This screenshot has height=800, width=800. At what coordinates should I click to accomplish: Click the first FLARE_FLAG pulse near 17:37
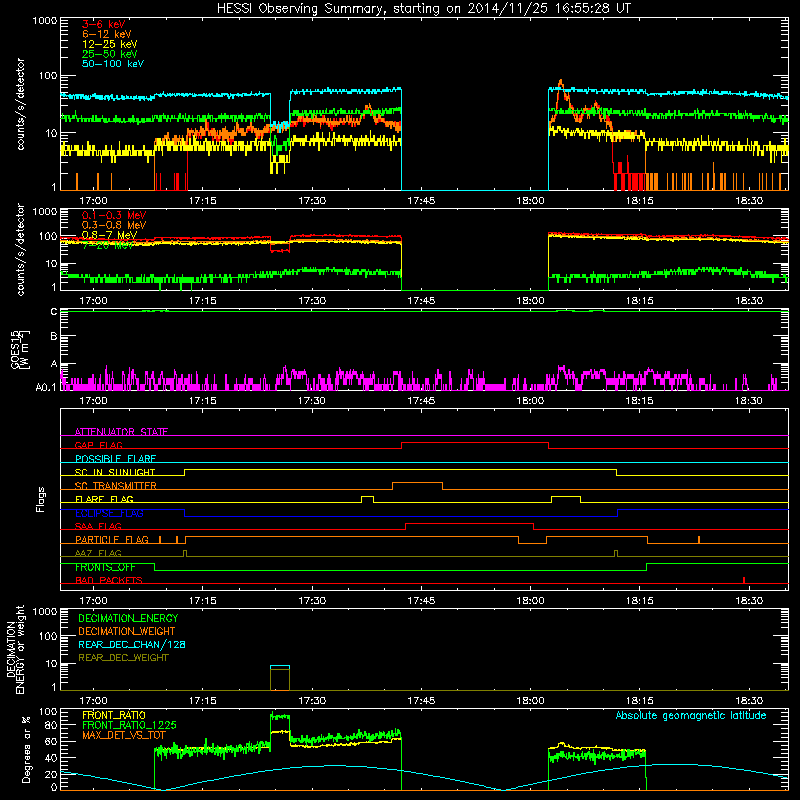[x=367, y=496]
